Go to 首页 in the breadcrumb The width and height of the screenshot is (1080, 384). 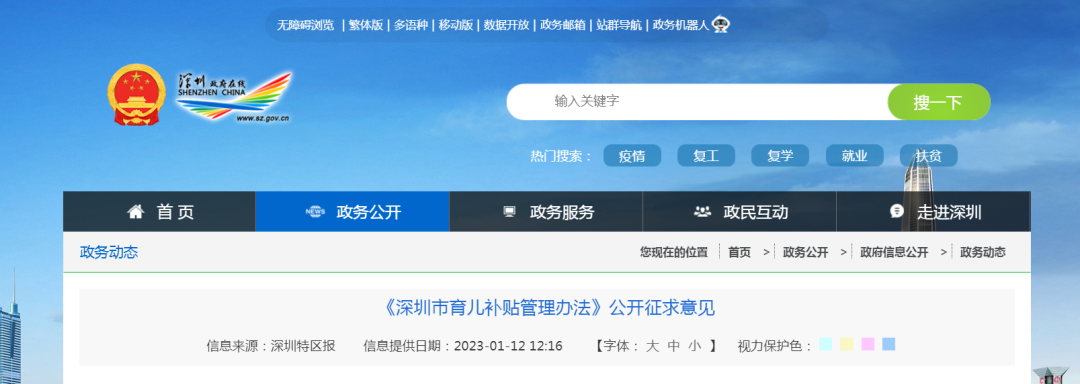pos(739,253)
